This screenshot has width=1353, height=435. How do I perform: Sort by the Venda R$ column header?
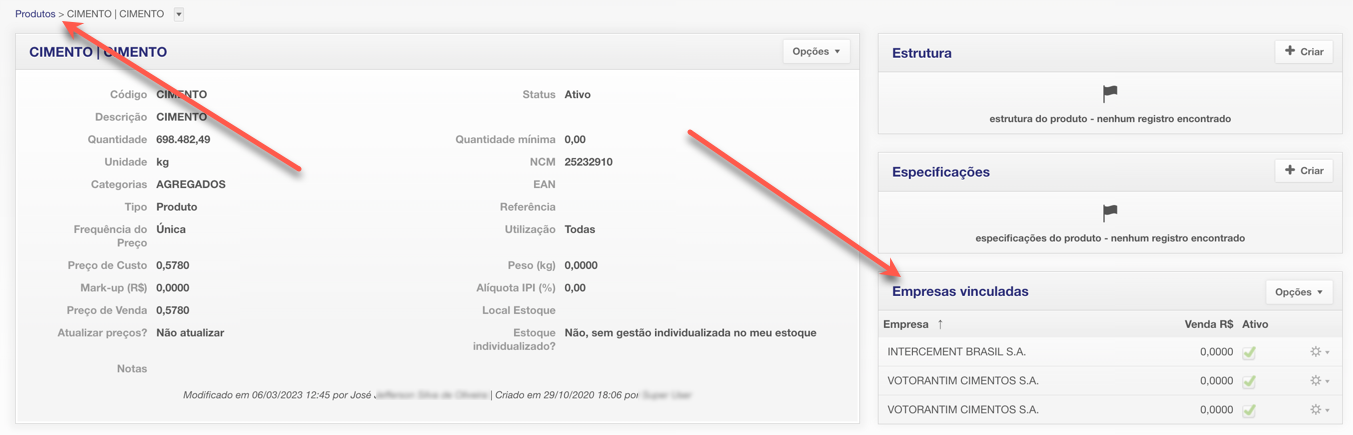click(x=1208, y=324)
